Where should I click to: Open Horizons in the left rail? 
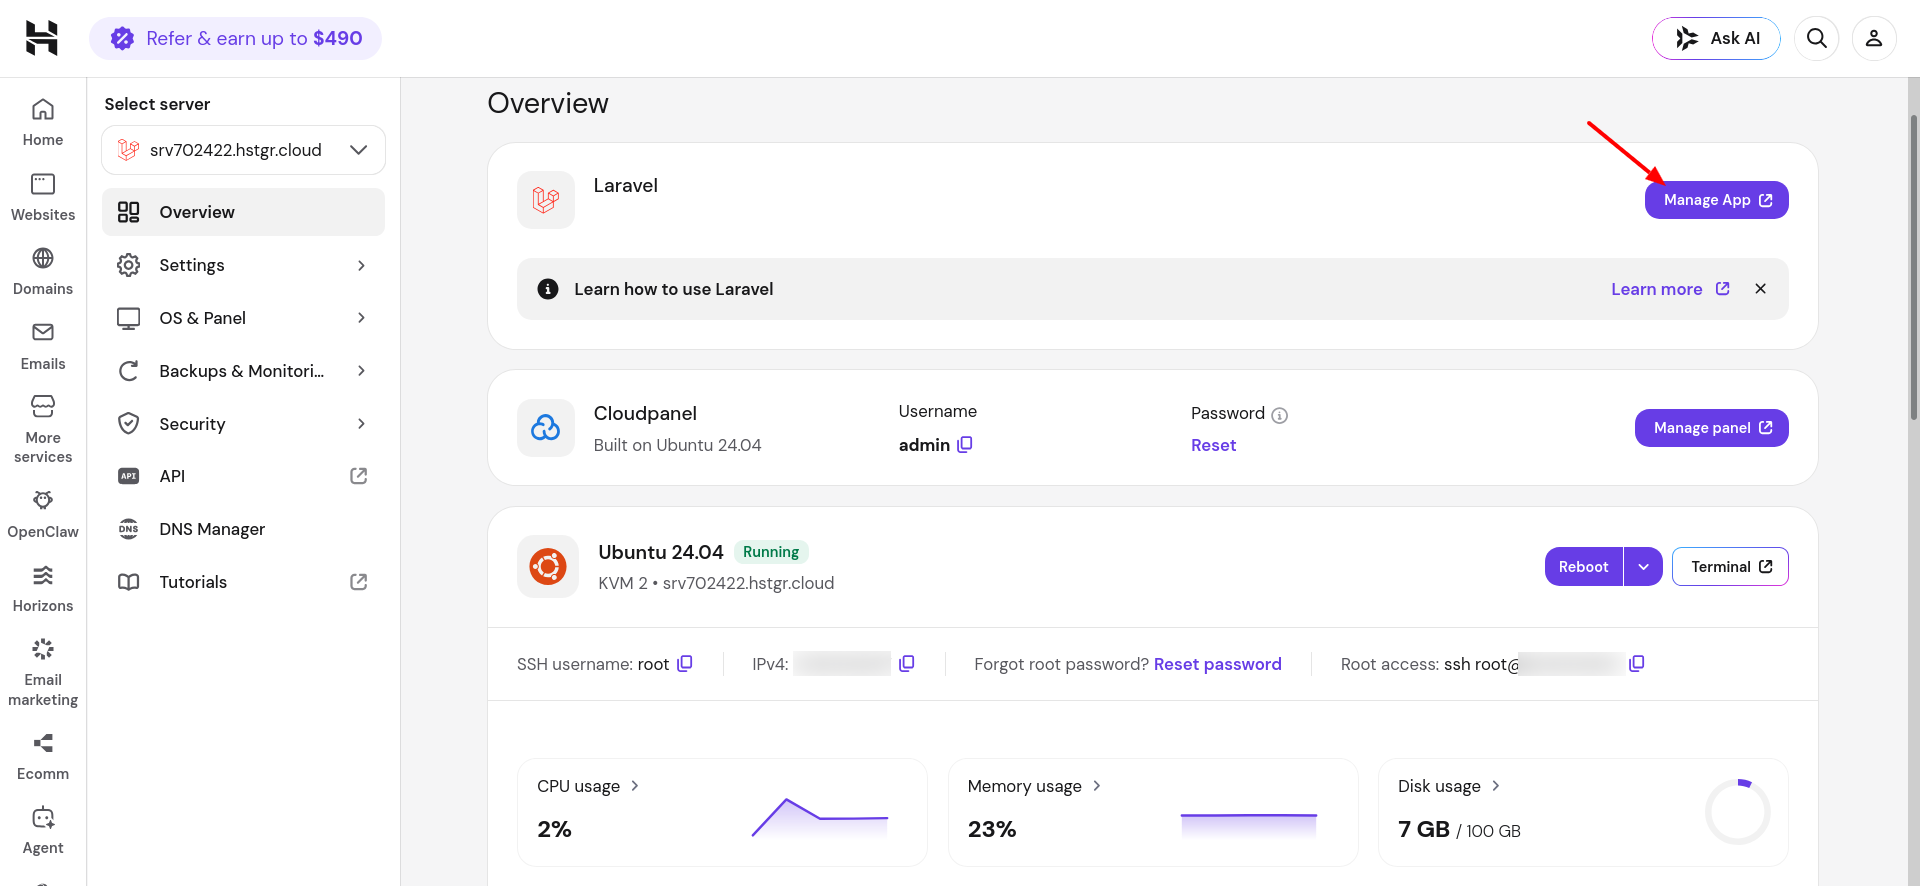click(x=43, y=589)
